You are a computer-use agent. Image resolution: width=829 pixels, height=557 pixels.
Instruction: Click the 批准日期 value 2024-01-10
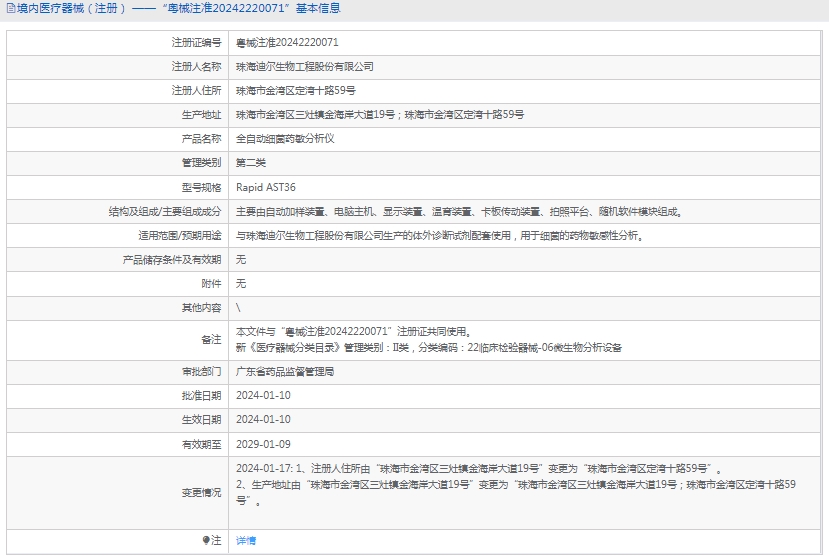[263, 395]
